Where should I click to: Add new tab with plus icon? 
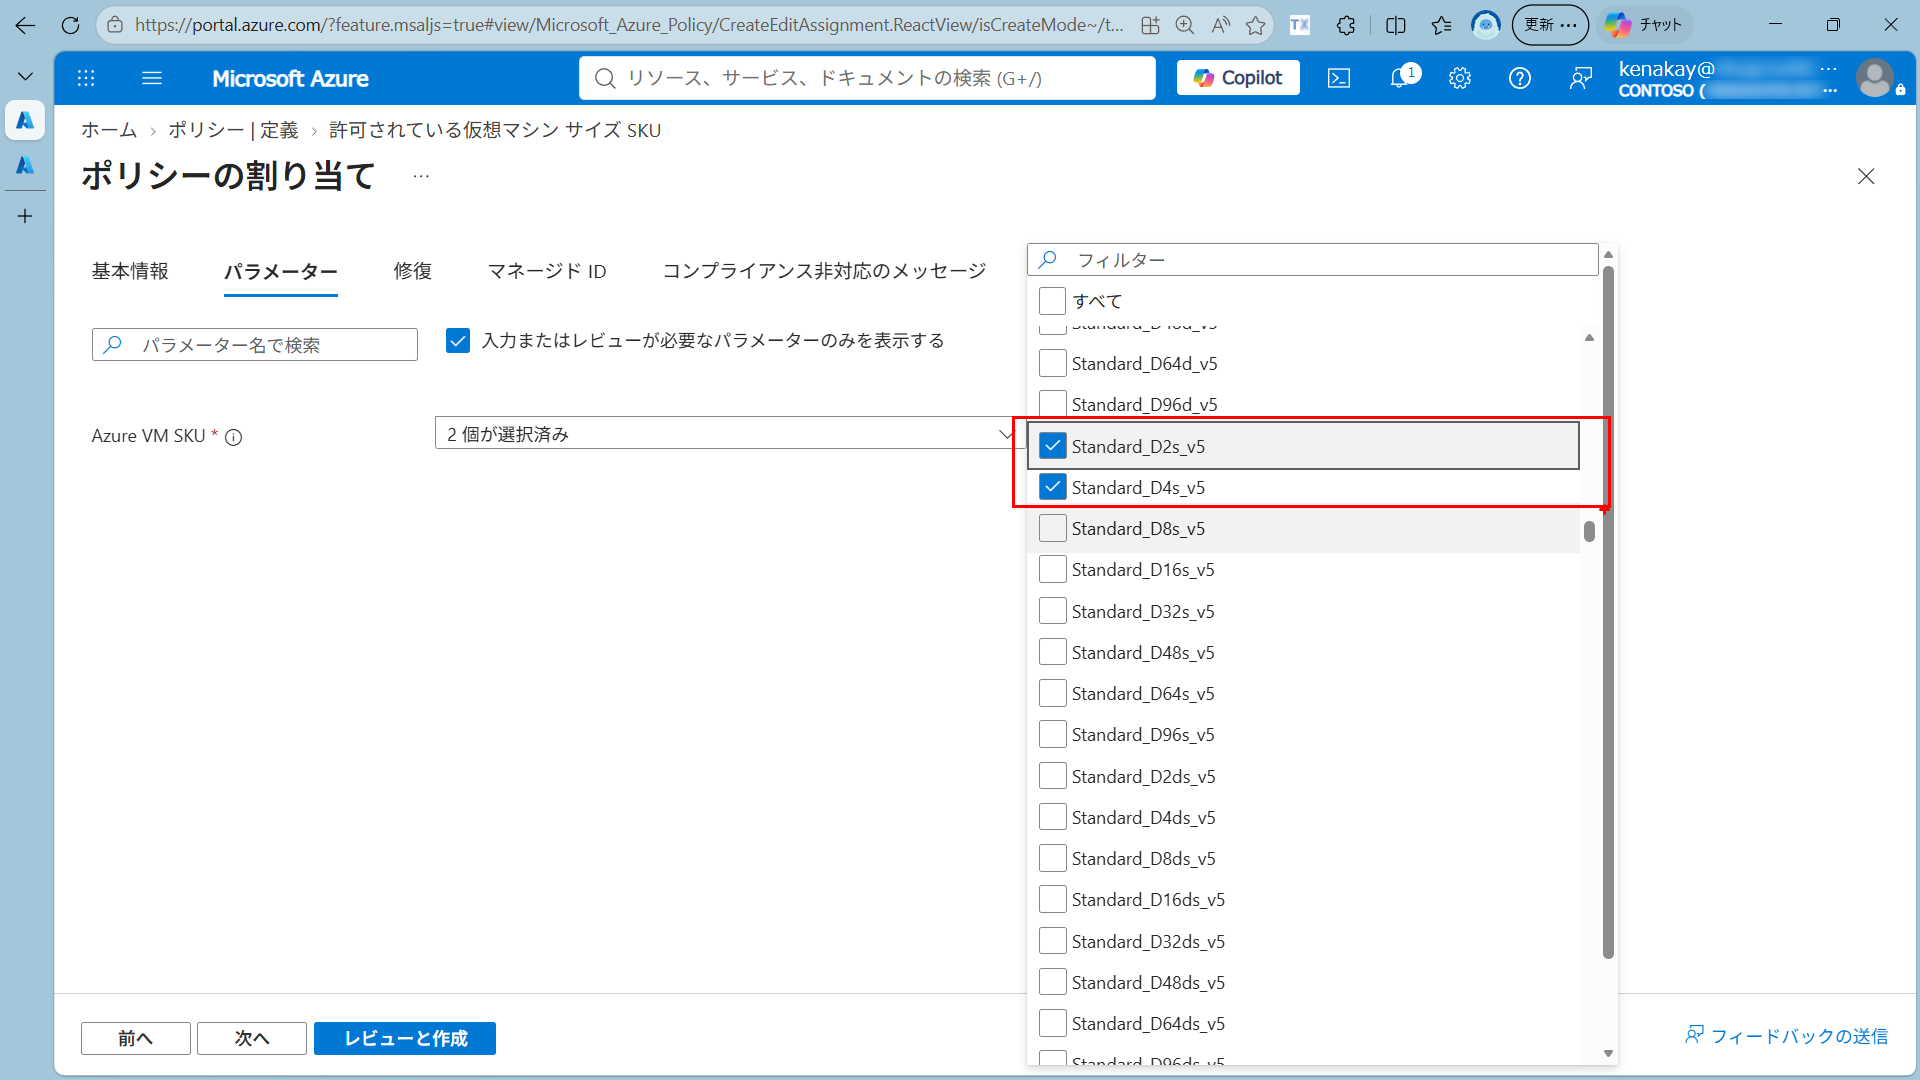25,216
